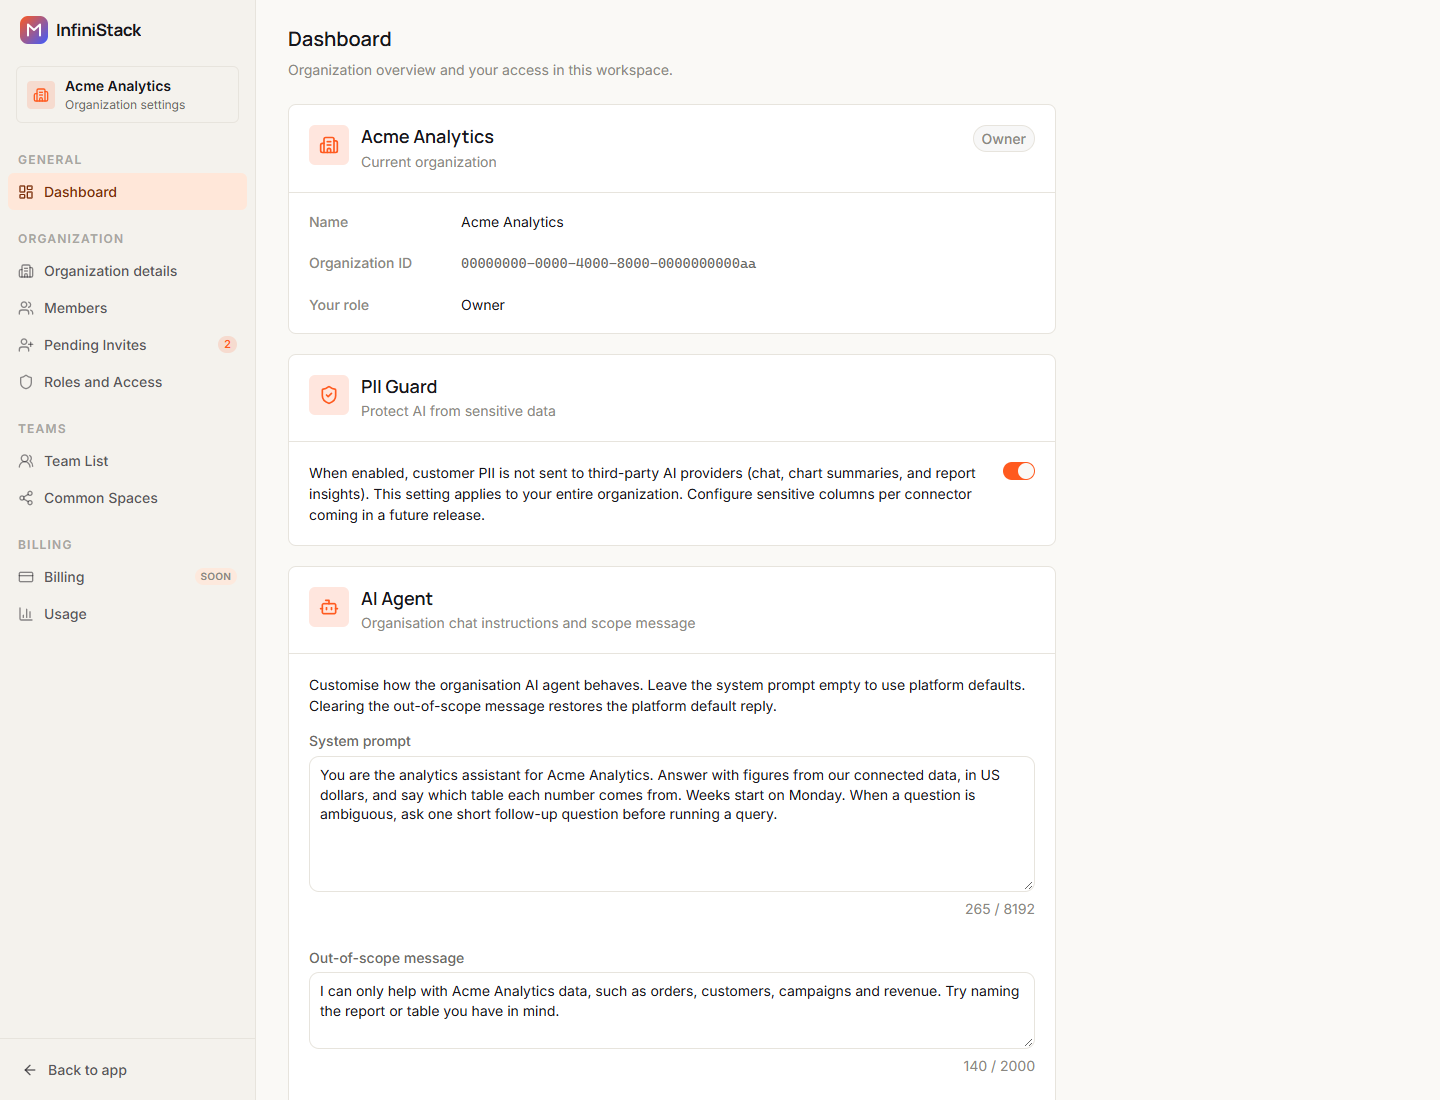Disable the PII Guard toggle
Screen dimensions: 1440x1100
[x=1019, y=471]
